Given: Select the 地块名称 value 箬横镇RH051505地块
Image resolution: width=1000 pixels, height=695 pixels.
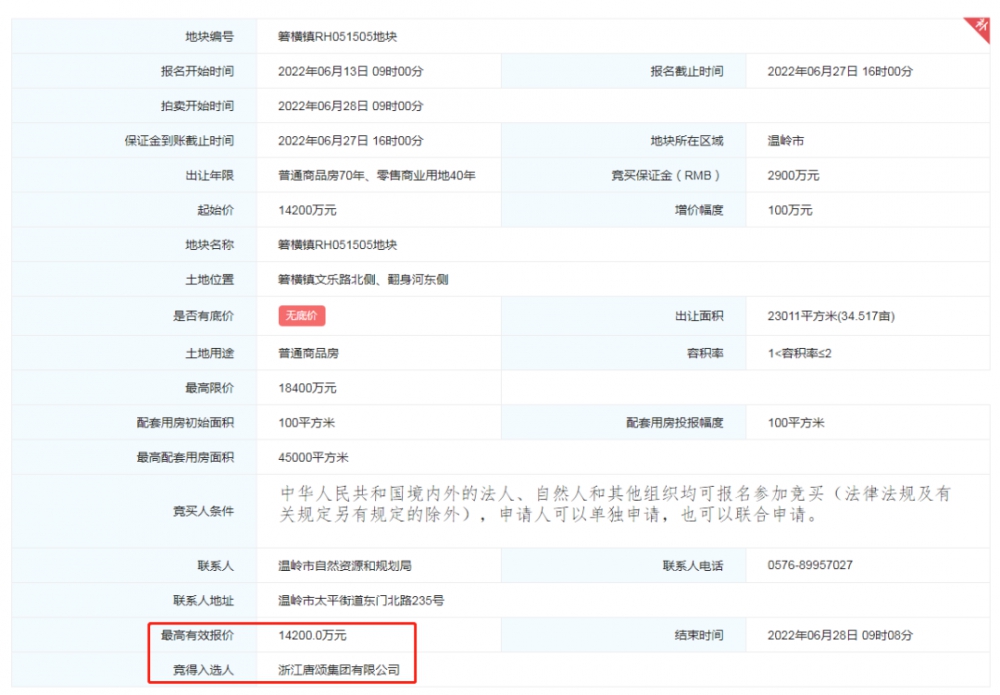Looking at the screenshot, I should pyautogui.click(x=337, y=245).
